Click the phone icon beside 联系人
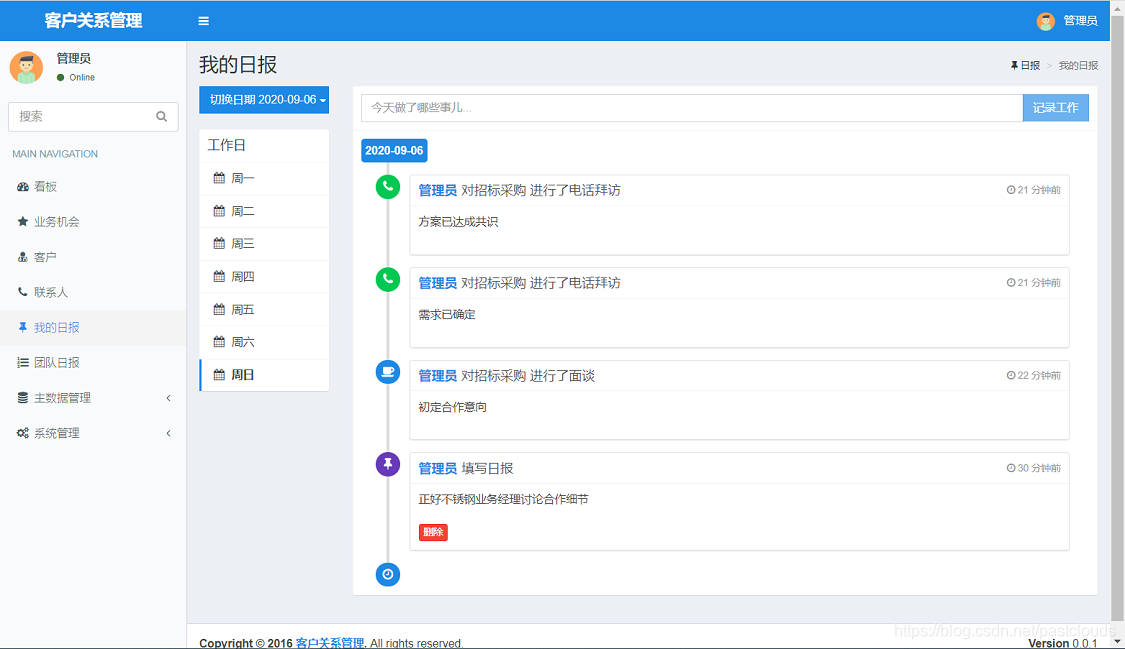Screen dimensions: 1125x649 23,292
